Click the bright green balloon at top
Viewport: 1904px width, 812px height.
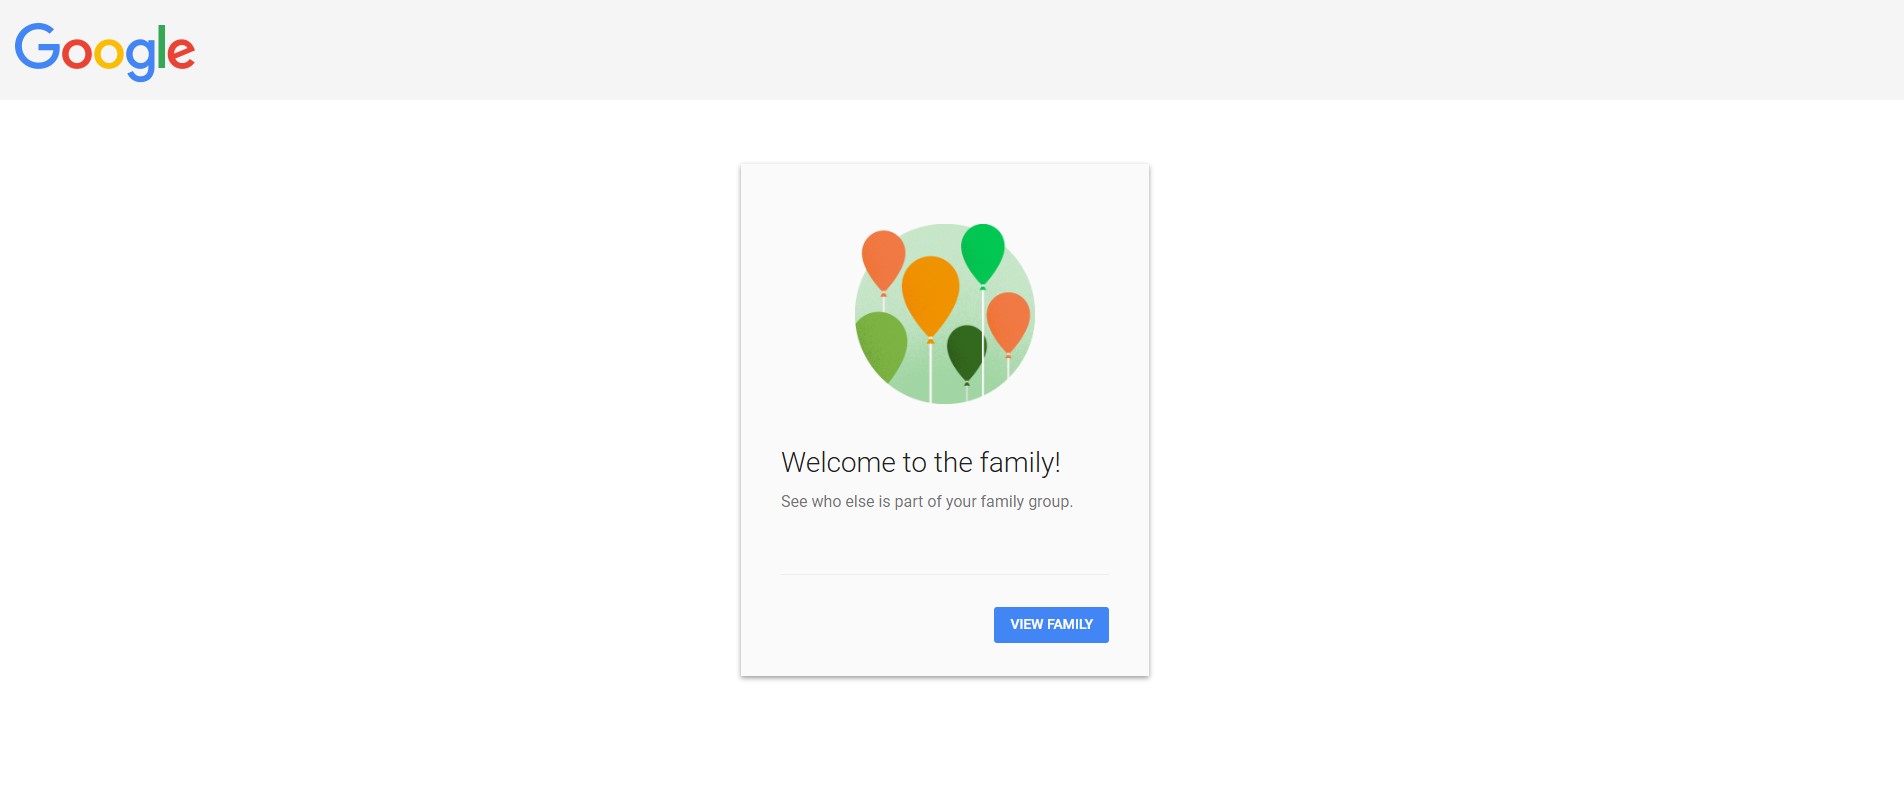click(983, 253)
